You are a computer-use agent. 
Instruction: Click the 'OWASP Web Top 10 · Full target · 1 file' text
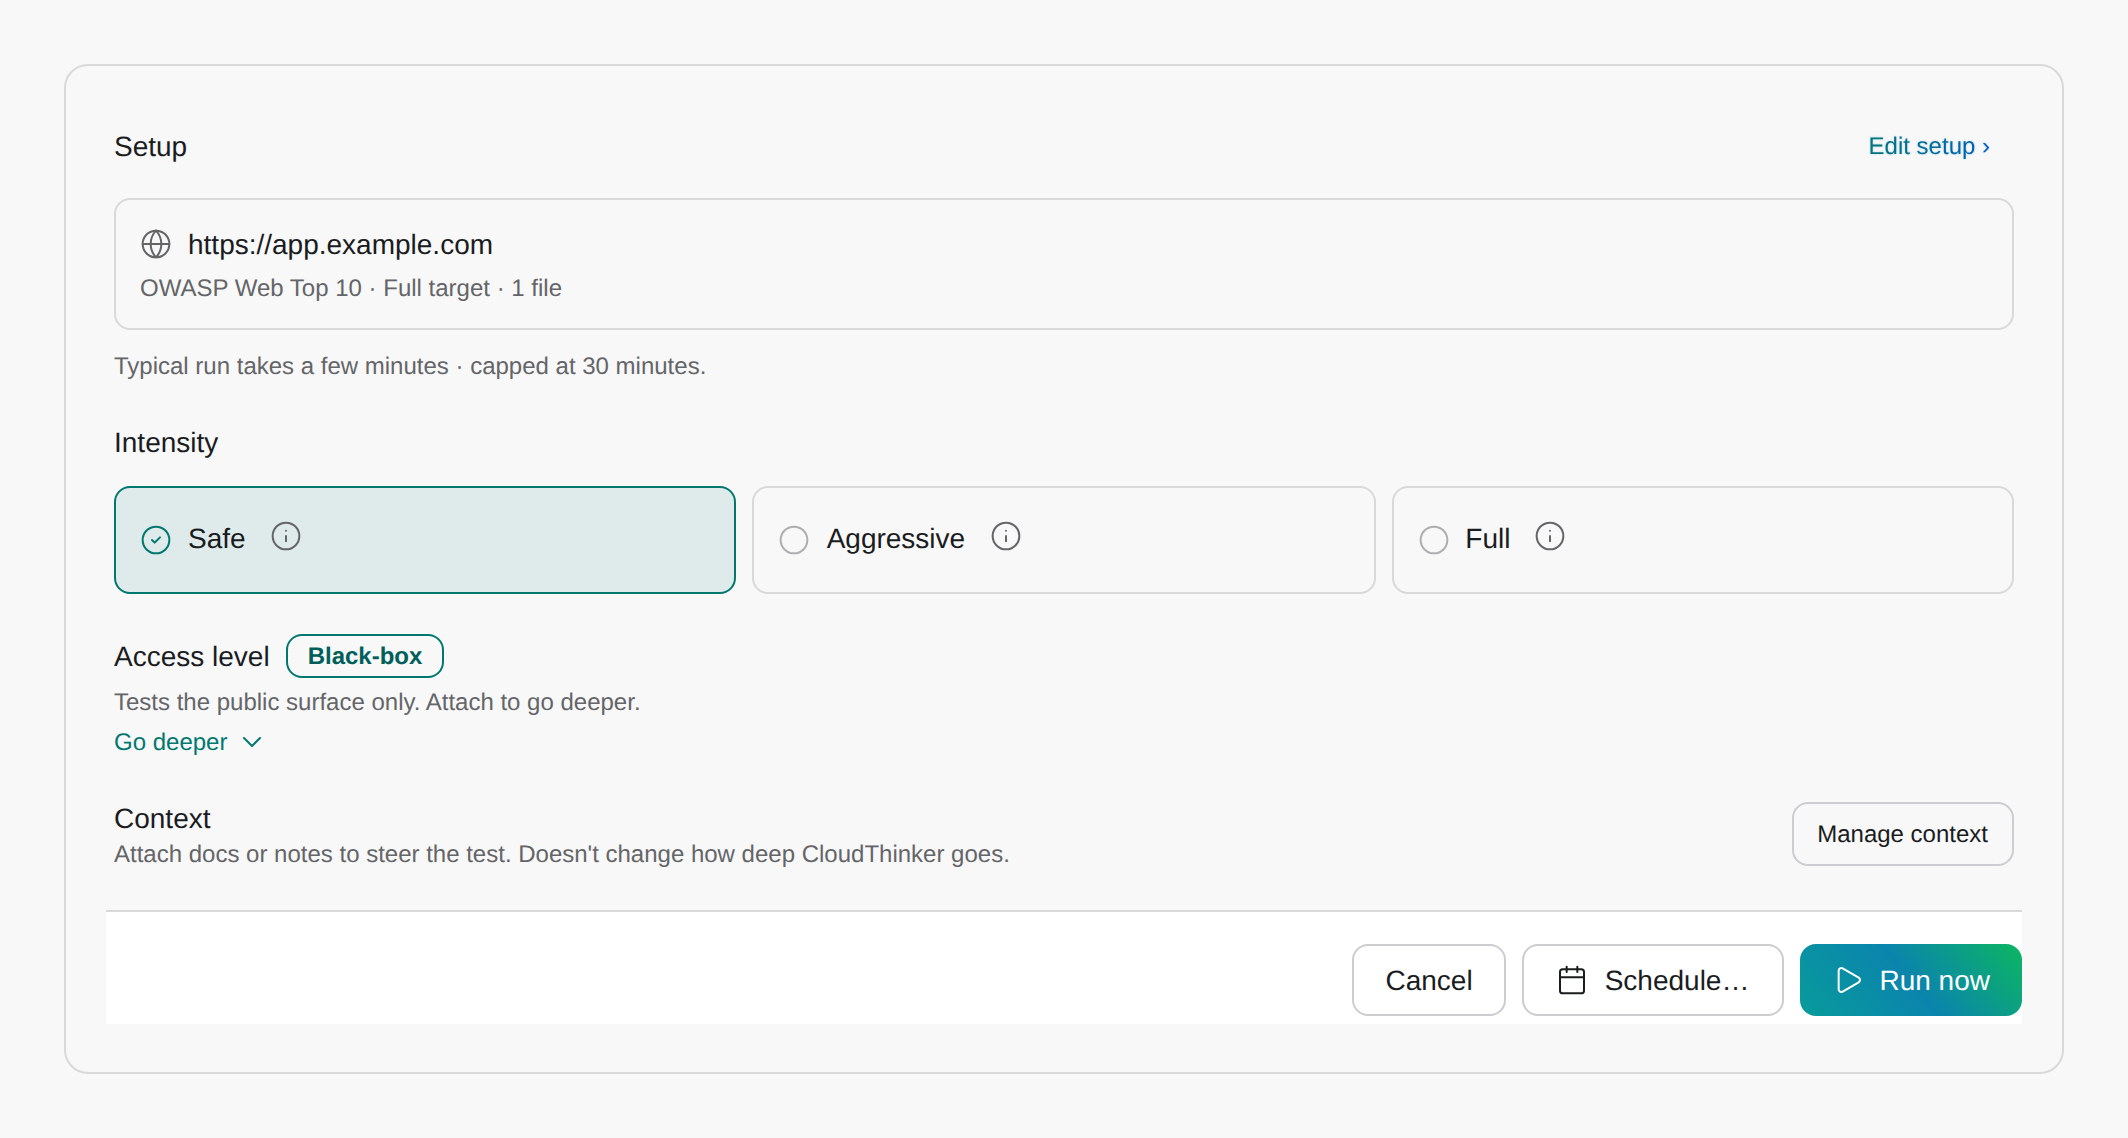pos(351,288)
